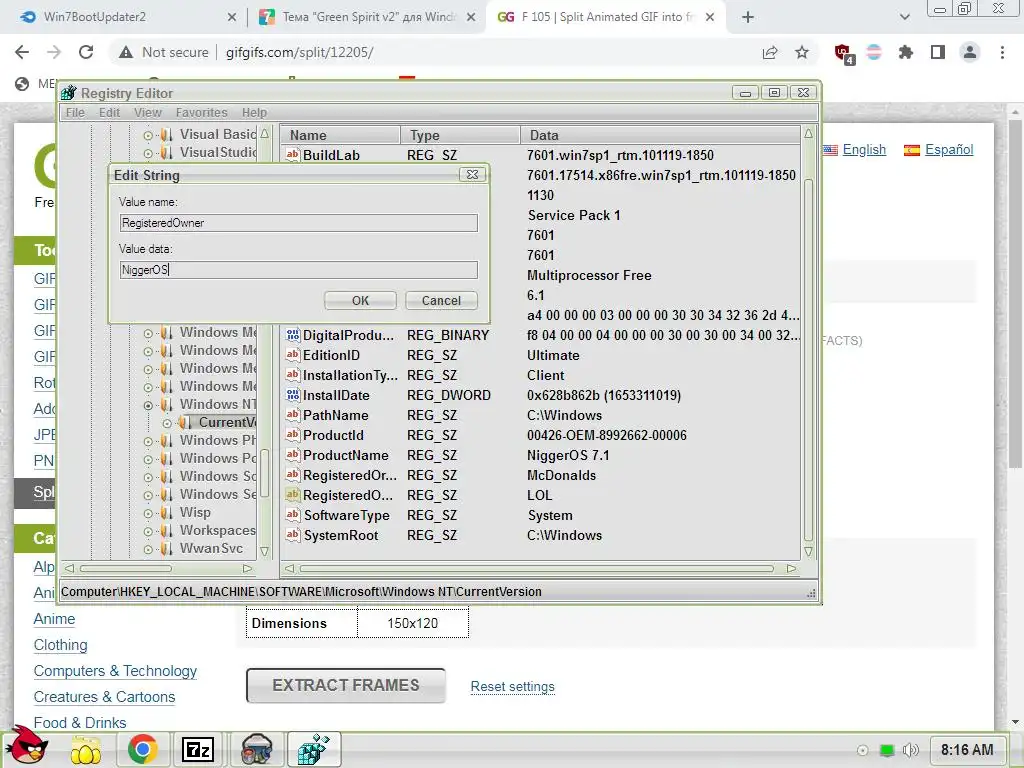Expand the WwanSvc tree node
The height and width of the screenshot is (768, 1024).
(148, 549)
